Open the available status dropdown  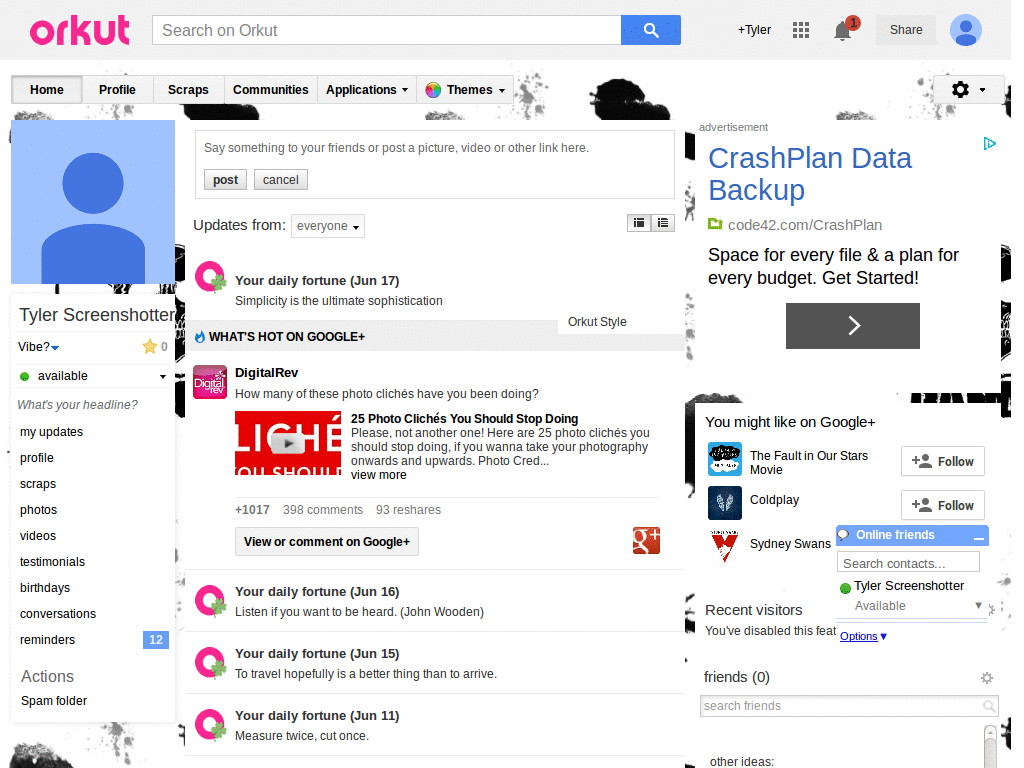163,377
